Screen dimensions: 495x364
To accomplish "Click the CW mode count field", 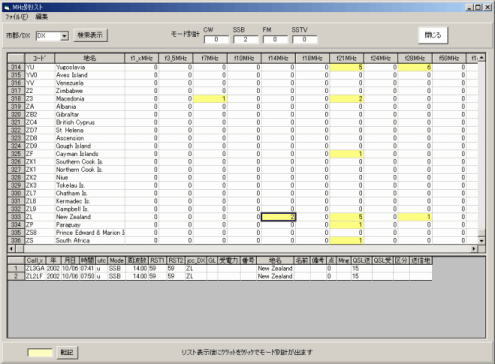I will coord(216,40).
